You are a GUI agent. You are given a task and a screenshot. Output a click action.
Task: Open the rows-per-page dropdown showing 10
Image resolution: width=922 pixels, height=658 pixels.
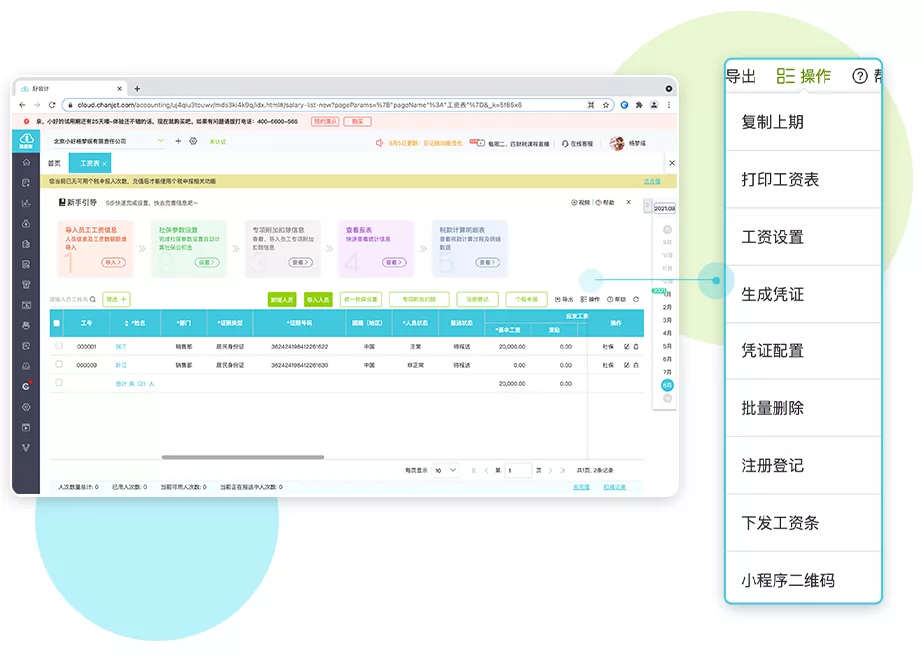coord(445,470)
